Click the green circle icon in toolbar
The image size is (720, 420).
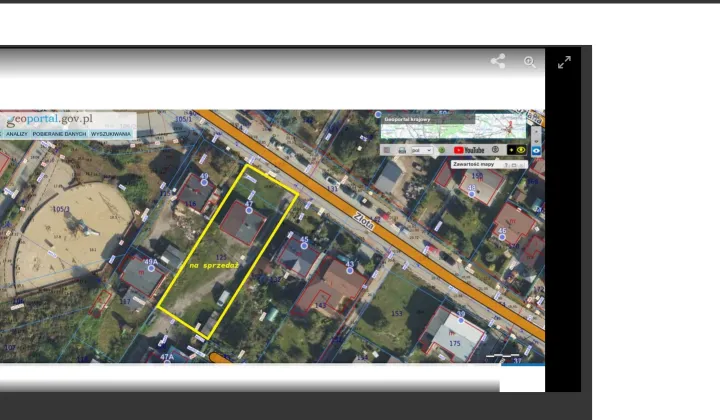coord(442,150)
